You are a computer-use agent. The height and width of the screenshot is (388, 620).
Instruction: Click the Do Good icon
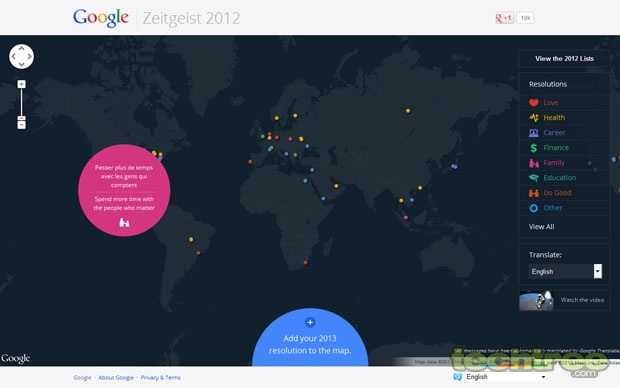[x=533, y=193]
